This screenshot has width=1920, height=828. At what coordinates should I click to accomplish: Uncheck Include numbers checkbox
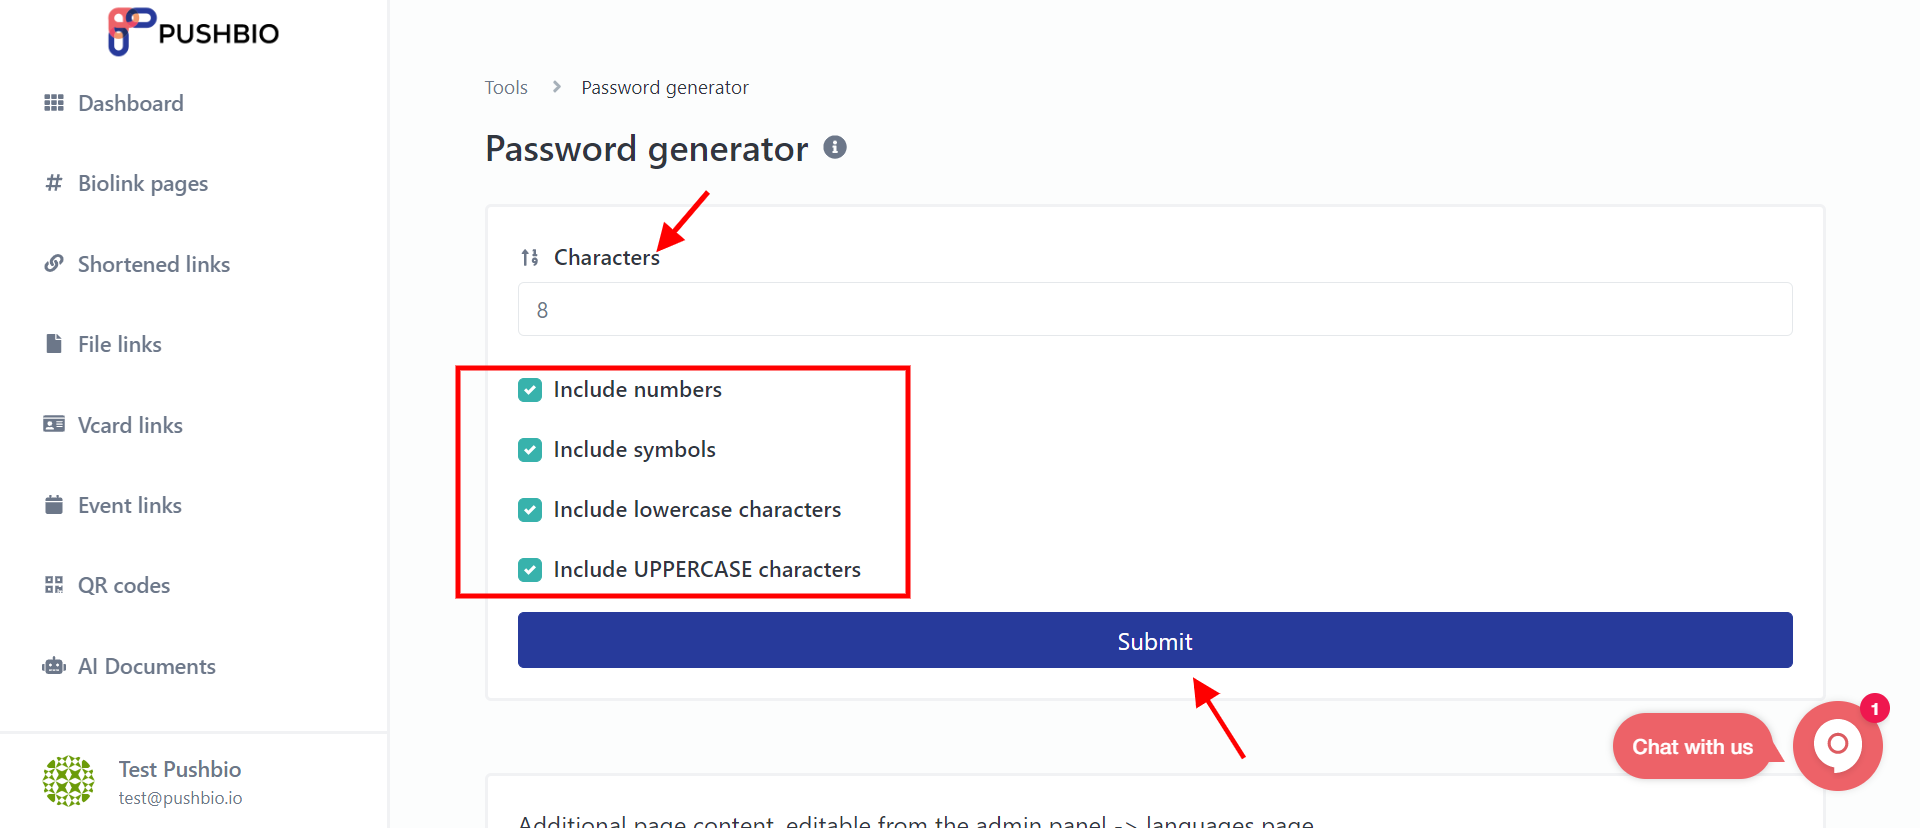click(530, 390)
